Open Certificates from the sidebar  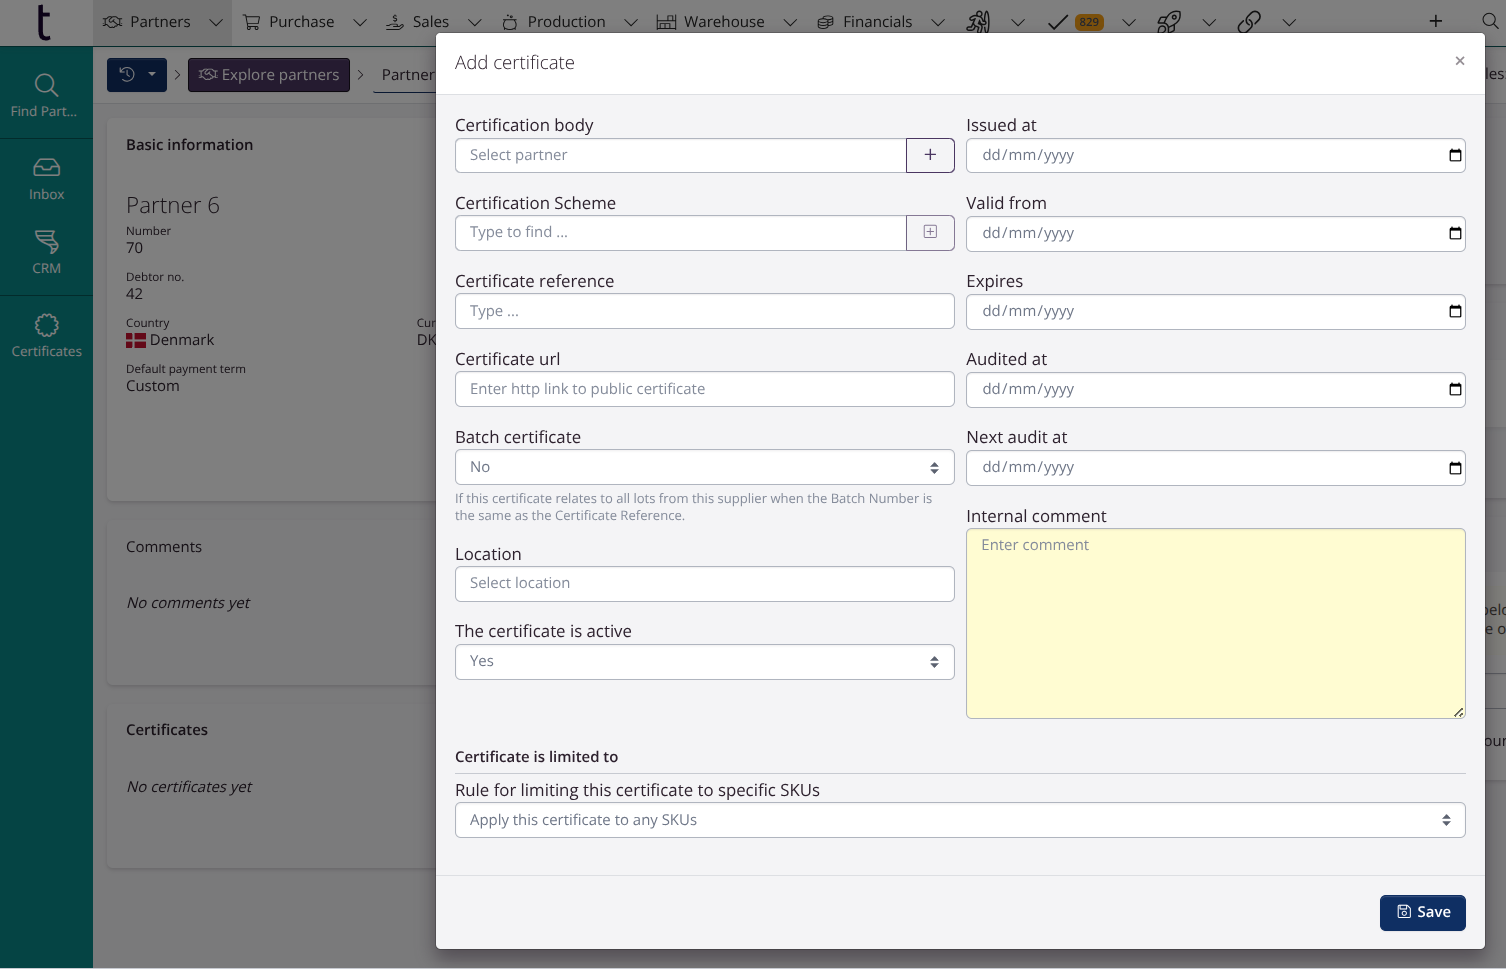46,335
